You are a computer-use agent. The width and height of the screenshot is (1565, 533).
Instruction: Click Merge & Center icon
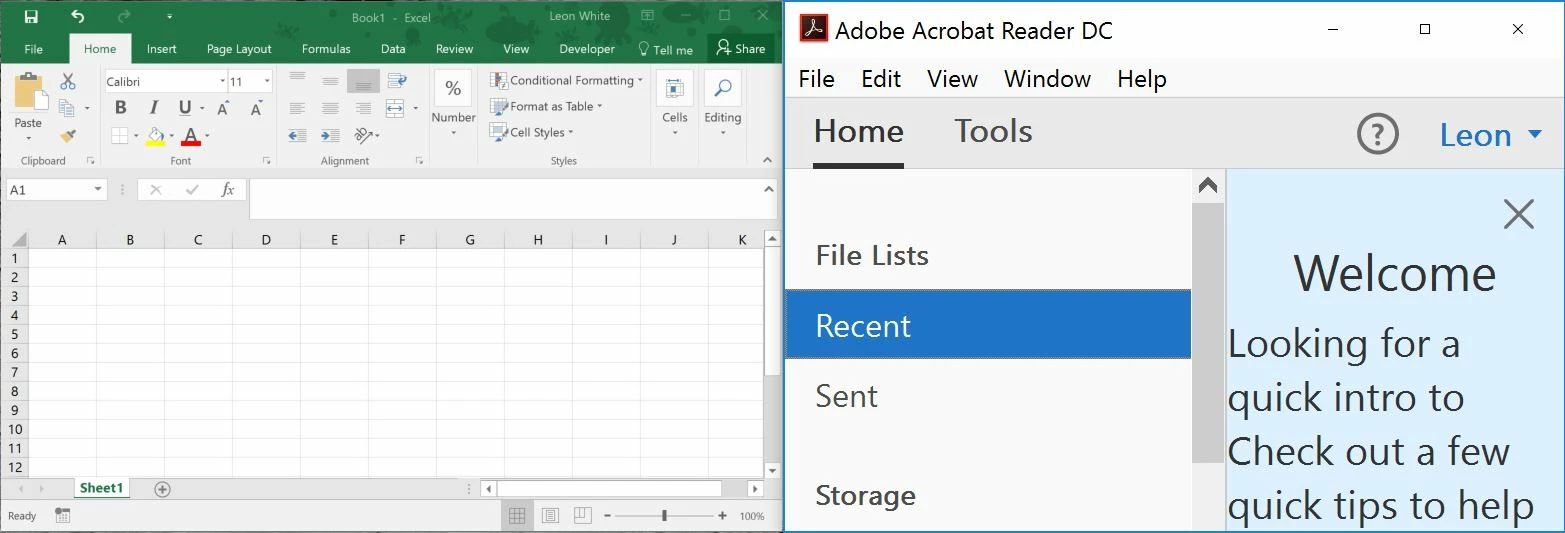pyautogui.click(x=395, y=108)
